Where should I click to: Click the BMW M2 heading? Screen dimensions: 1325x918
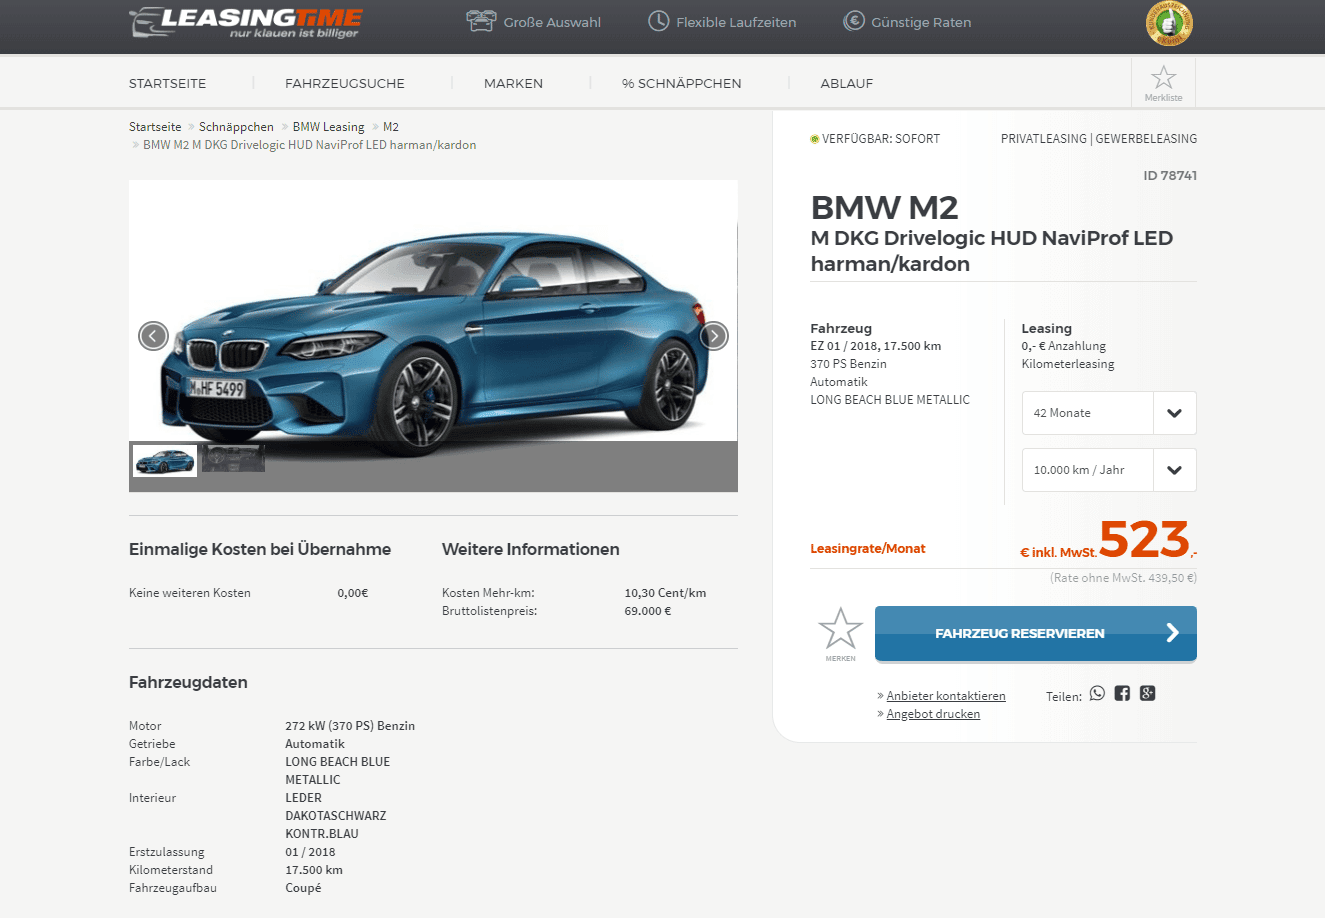pyautogui.click(x=884, y=207)
